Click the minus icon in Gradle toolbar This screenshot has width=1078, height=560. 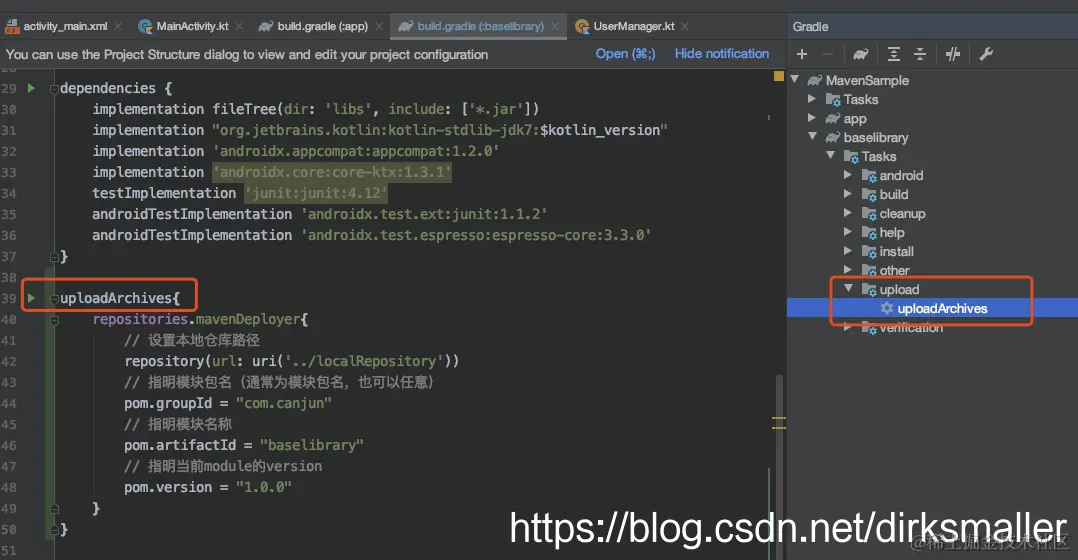828,54
